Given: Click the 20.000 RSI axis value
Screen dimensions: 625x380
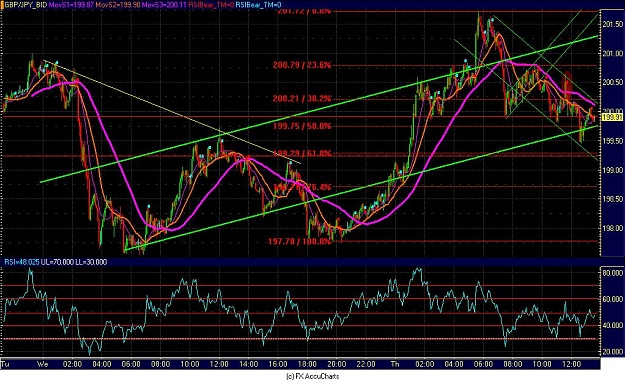Looking at the screenshot, I should point(612,352).
